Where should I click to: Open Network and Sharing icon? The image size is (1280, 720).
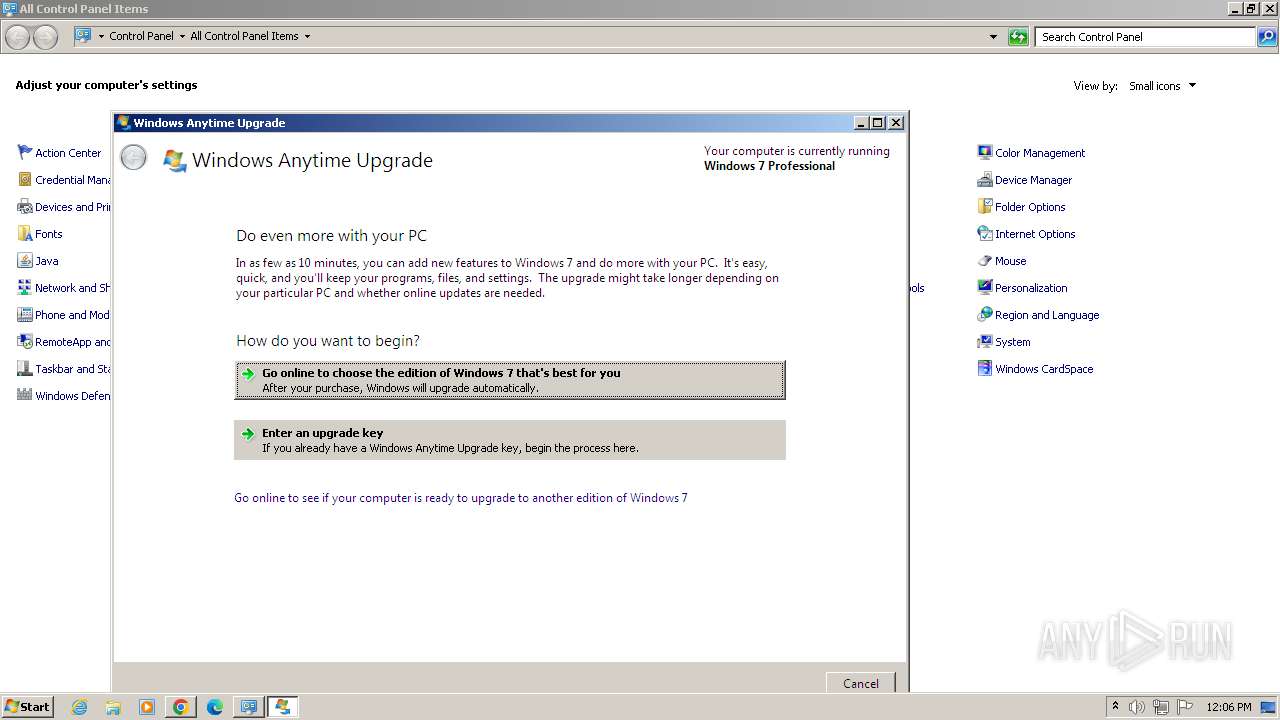pos(25,287)
